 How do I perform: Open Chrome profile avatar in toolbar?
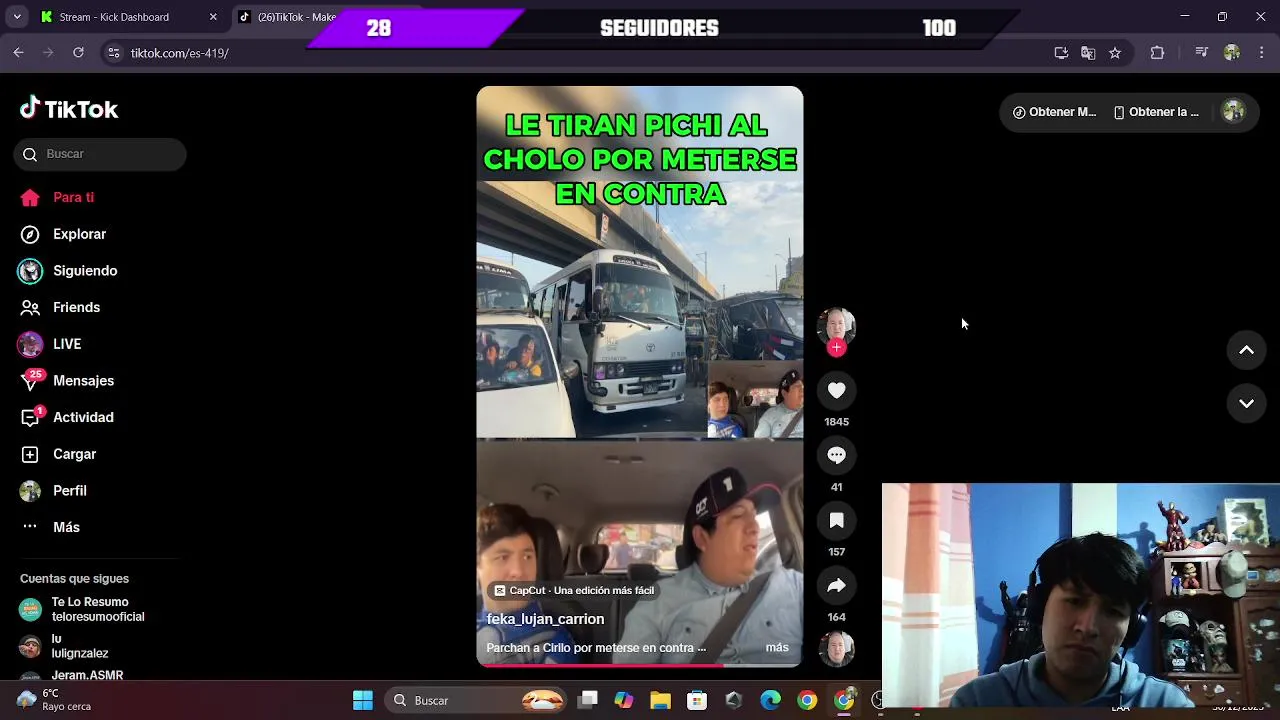[x=1232, y=53]
